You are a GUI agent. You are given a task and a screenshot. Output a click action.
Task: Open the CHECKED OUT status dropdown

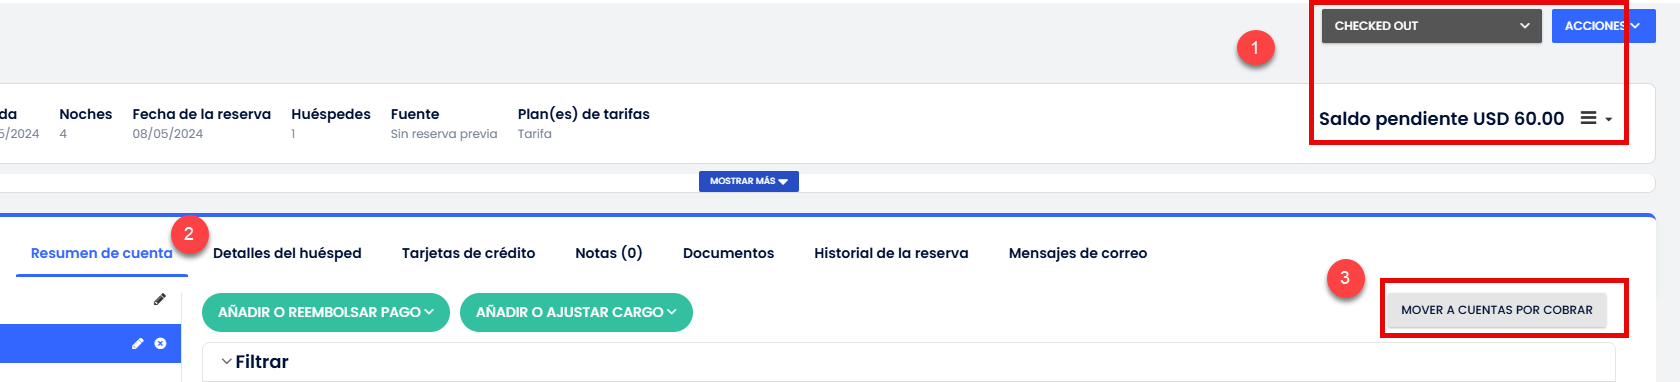coord(1432,26)
